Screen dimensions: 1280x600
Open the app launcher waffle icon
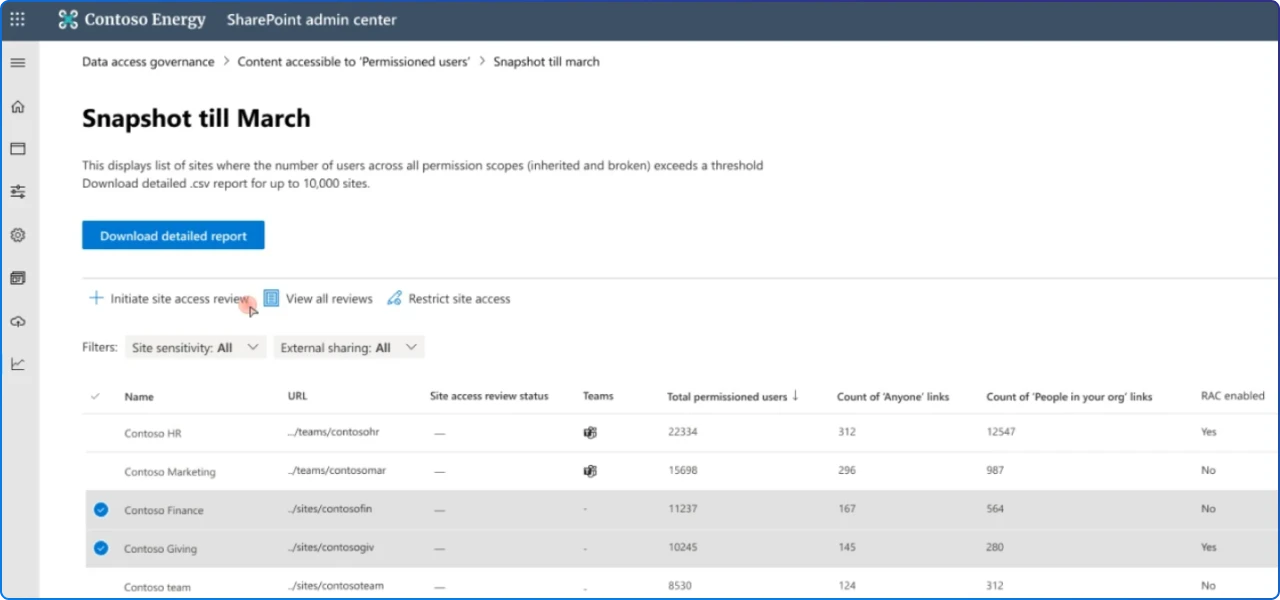pos(17,19)
